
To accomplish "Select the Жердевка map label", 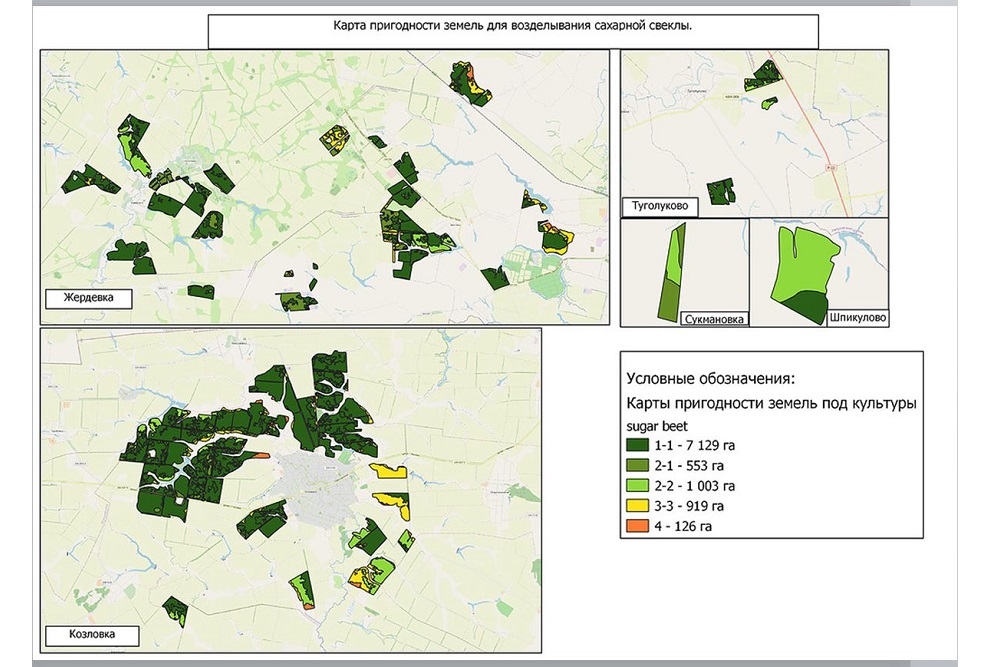I will click(89, 298).
